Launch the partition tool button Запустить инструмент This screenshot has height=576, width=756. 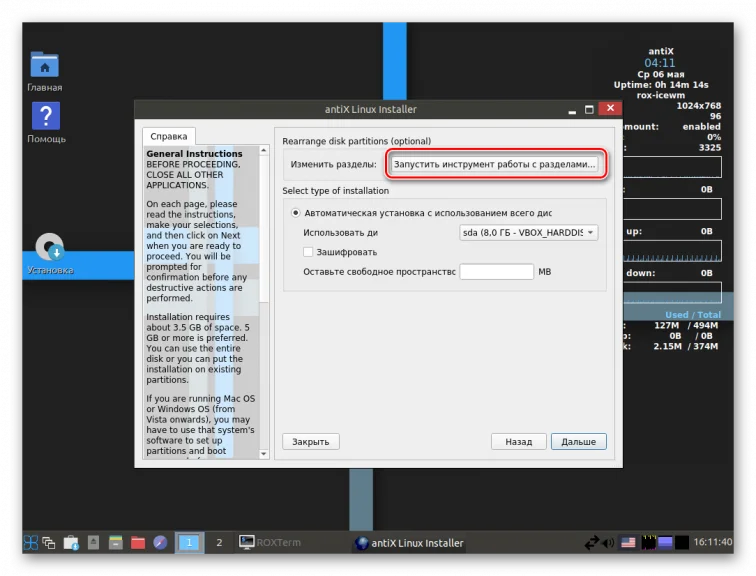coord(494,164)
